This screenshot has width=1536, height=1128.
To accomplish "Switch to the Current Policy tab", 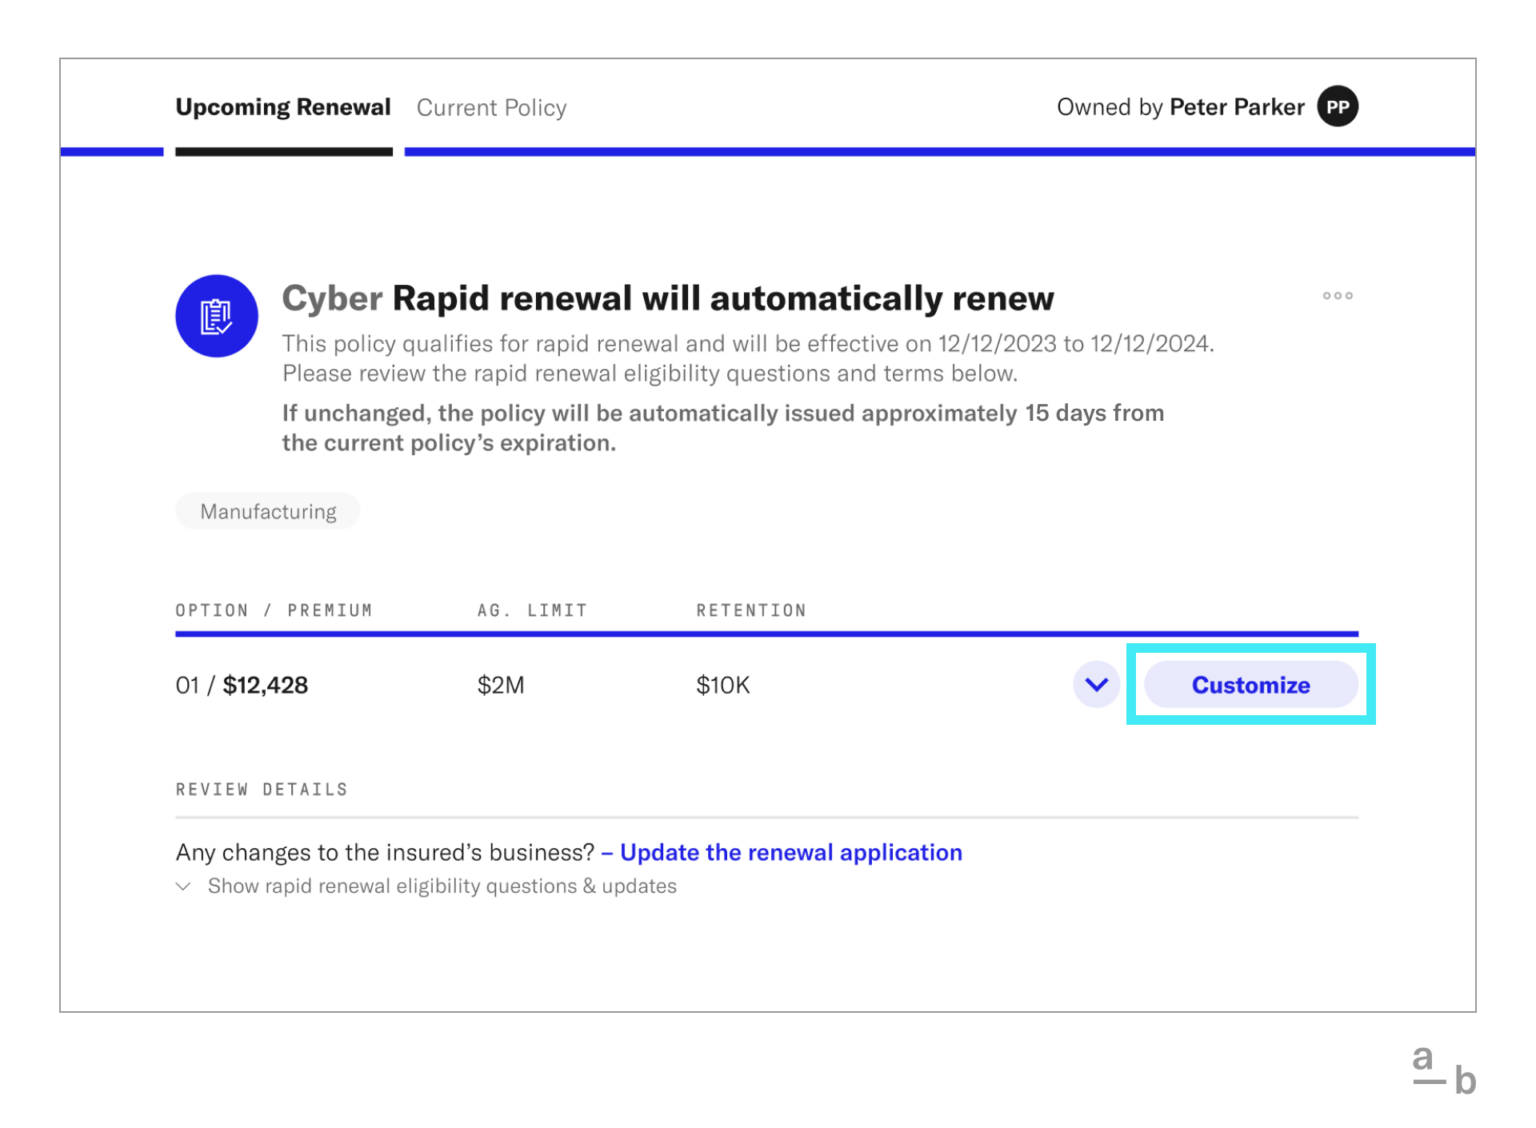I will click(x=491, y=107).
